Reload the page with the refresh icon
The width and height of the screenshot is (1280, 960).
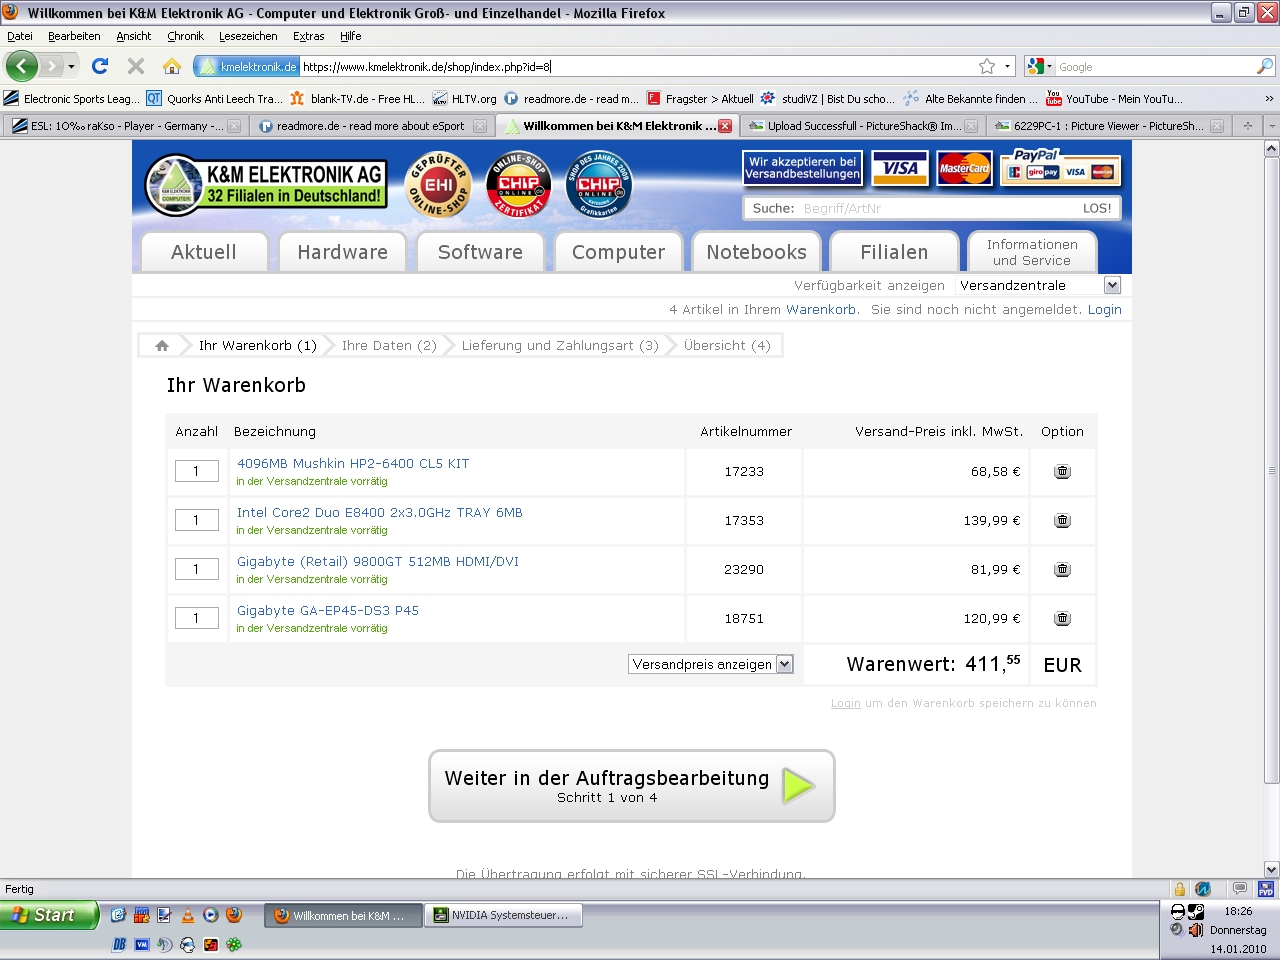(x=100, y=66)
